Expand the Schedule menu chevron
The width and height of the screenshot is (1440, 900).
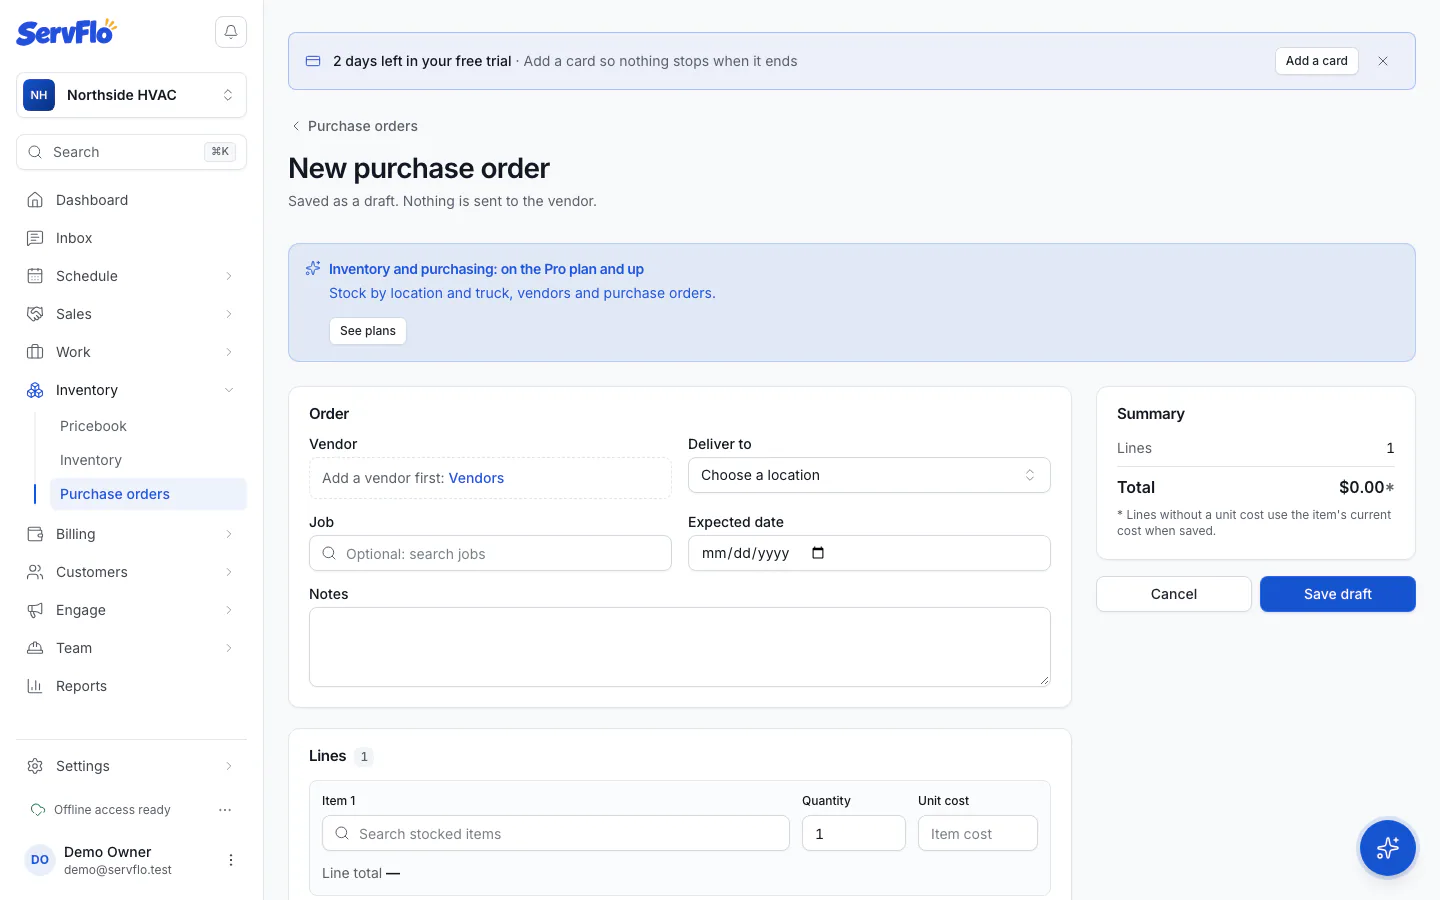(x=229, y=276)
